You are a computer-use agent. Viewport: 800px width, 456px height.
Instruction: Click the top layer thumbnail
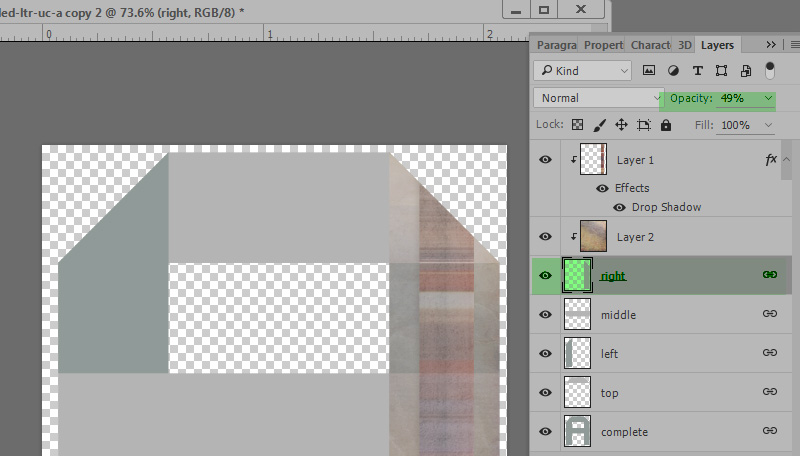point(577,392)
